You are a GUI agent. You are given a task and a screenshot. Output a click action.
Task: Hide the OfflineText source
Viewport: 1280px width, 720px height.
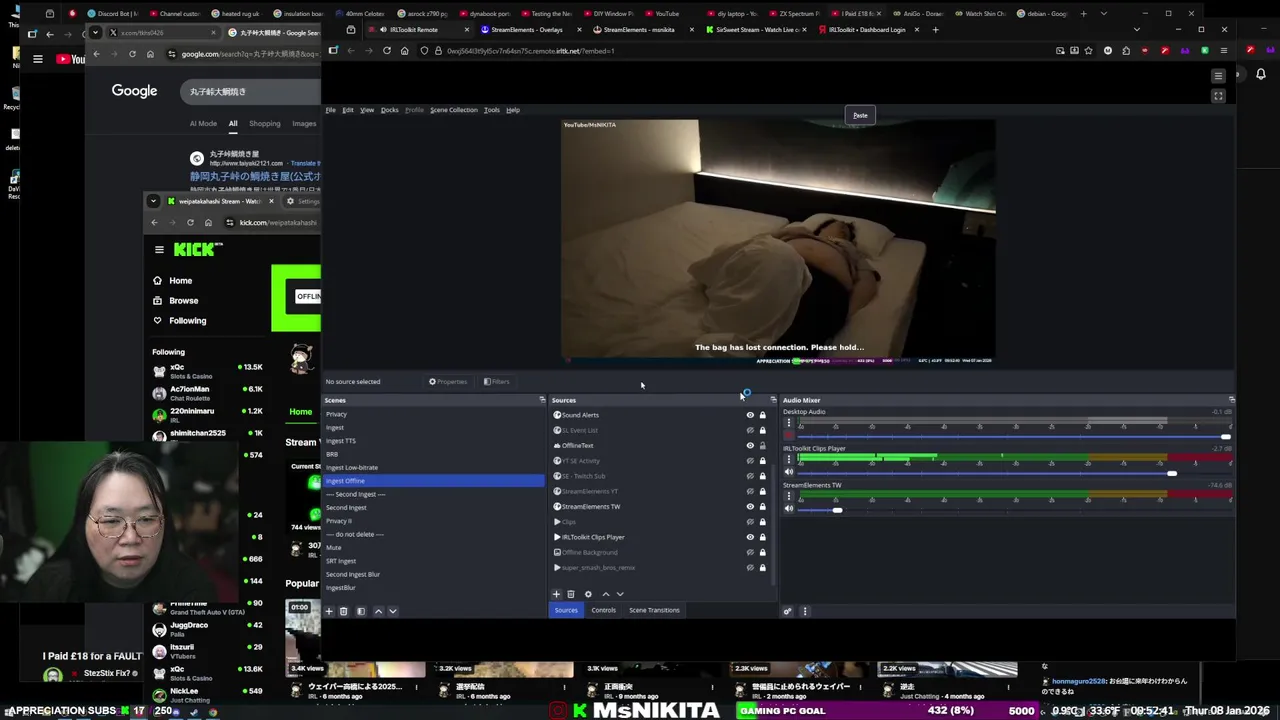coord(750,446)
